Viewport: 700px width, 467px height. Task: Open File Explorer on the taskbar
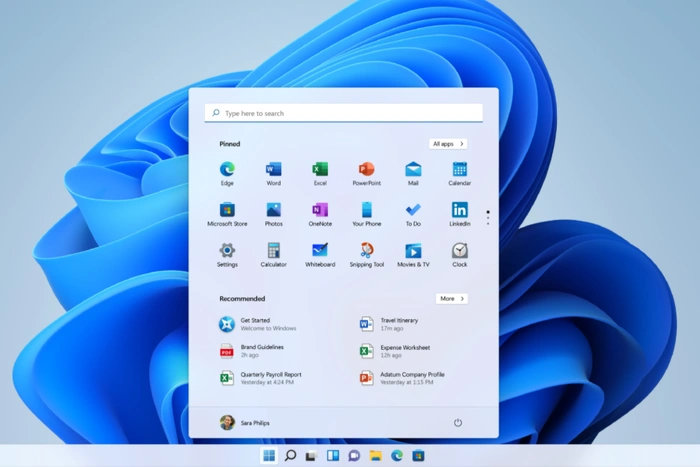tap(376, 455)
